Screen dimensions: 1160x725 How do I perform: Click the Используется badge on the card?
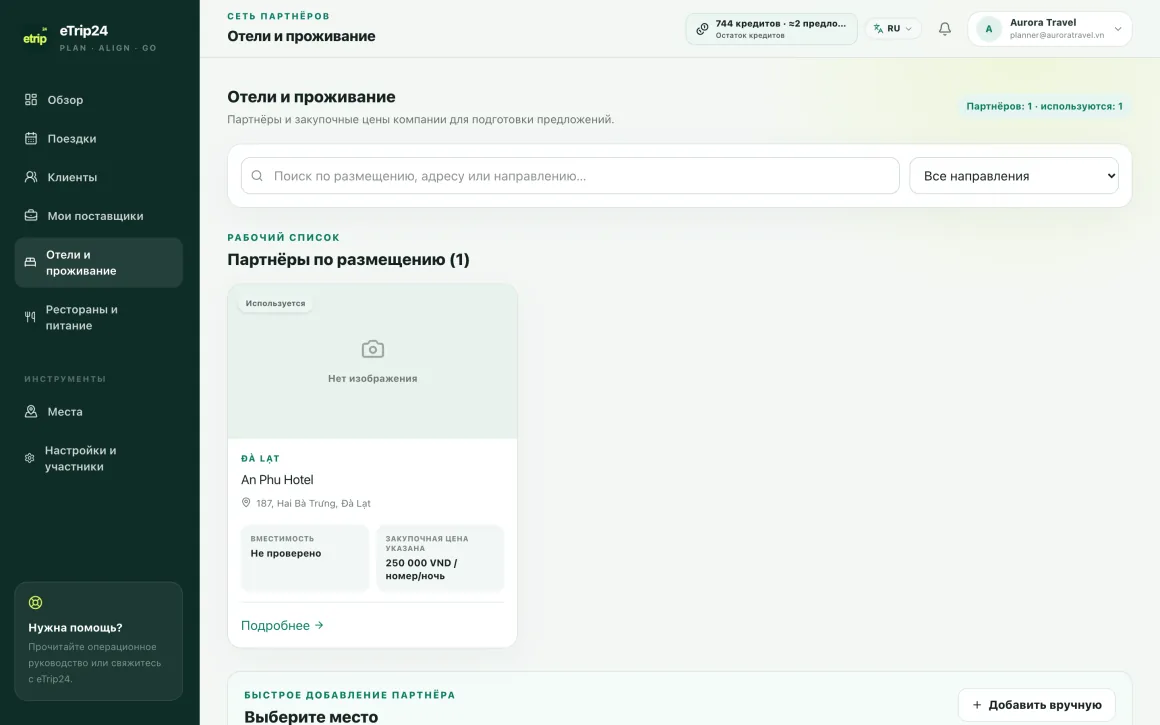275,303
